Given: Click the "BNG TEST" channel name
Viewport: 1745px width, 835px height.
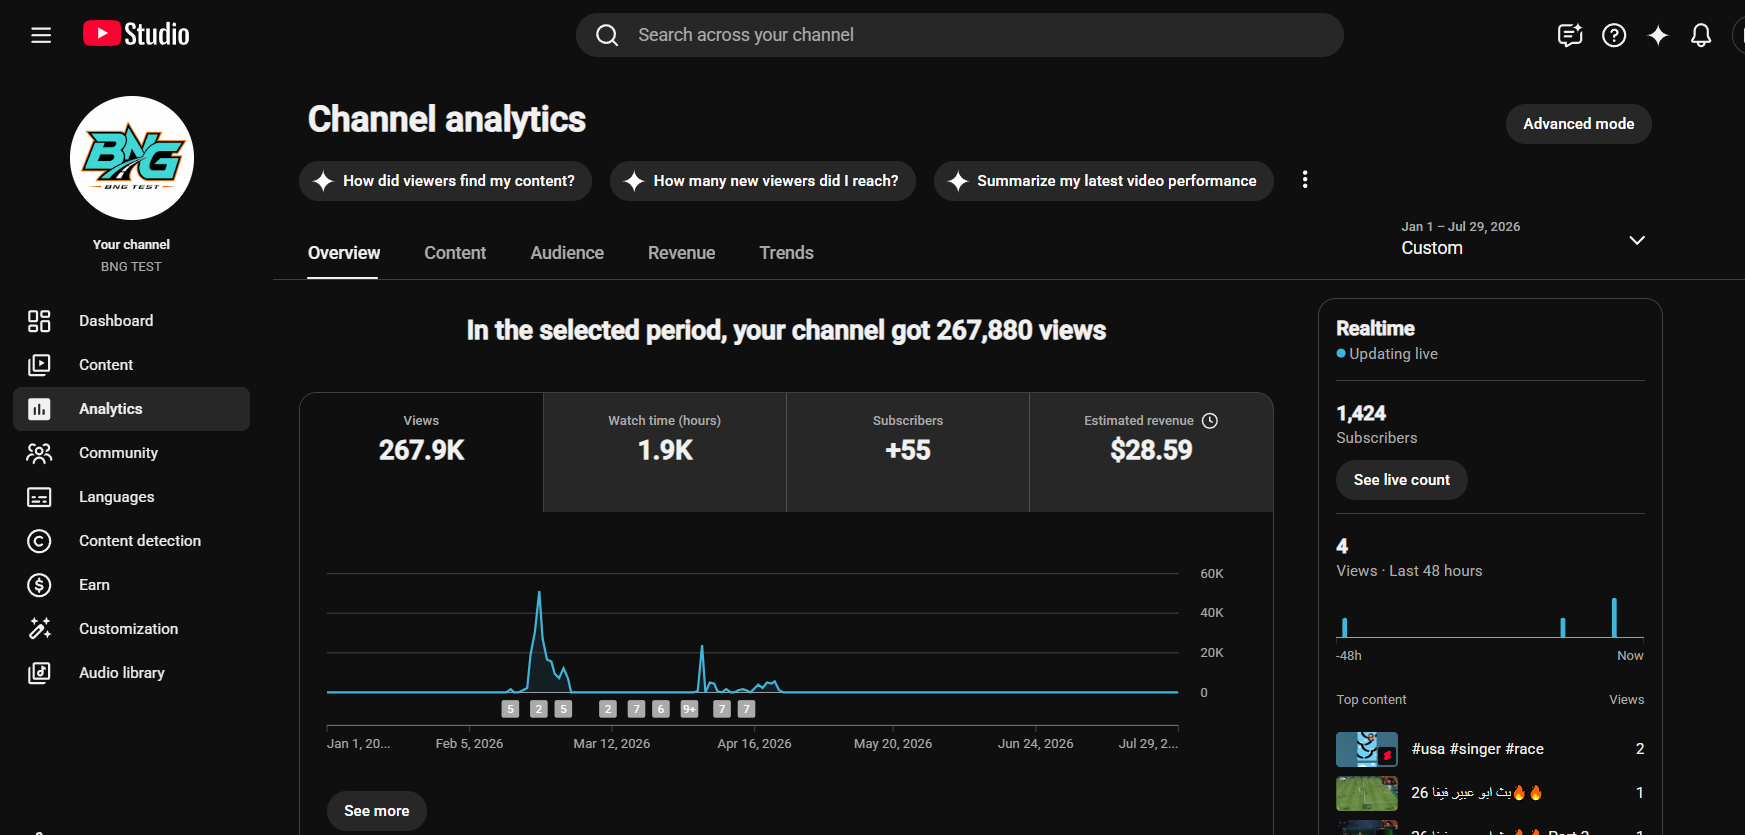Looking at the screenshot, I should tap(131, 267).
